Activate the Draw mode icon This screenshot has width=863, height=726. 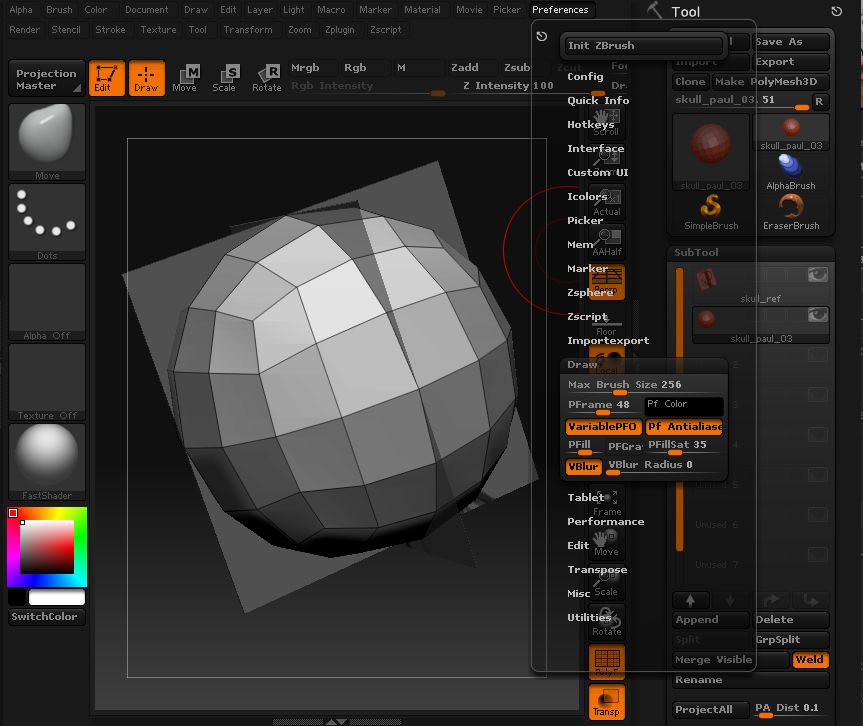click(148, 80)
